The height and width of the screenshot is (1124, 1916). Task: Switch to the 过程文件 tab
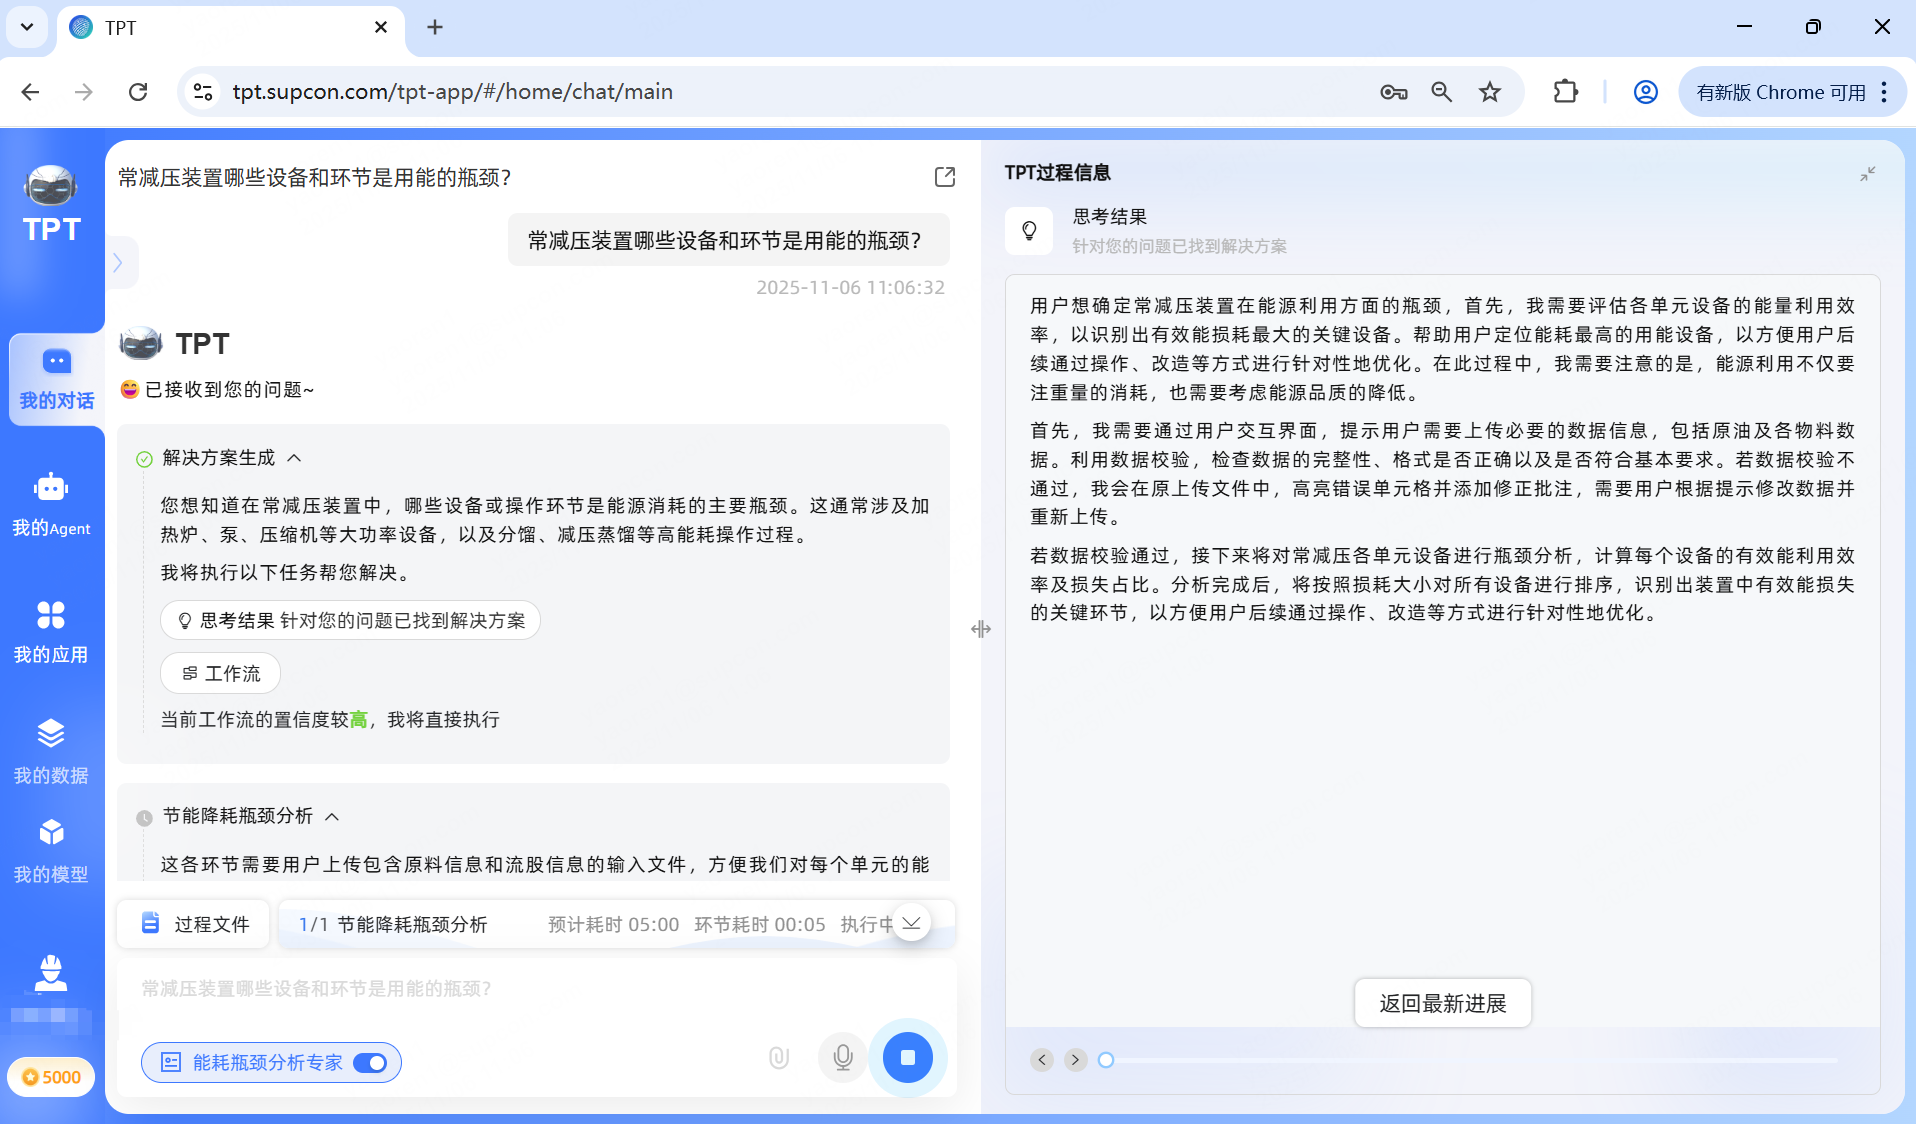(193, 924)
